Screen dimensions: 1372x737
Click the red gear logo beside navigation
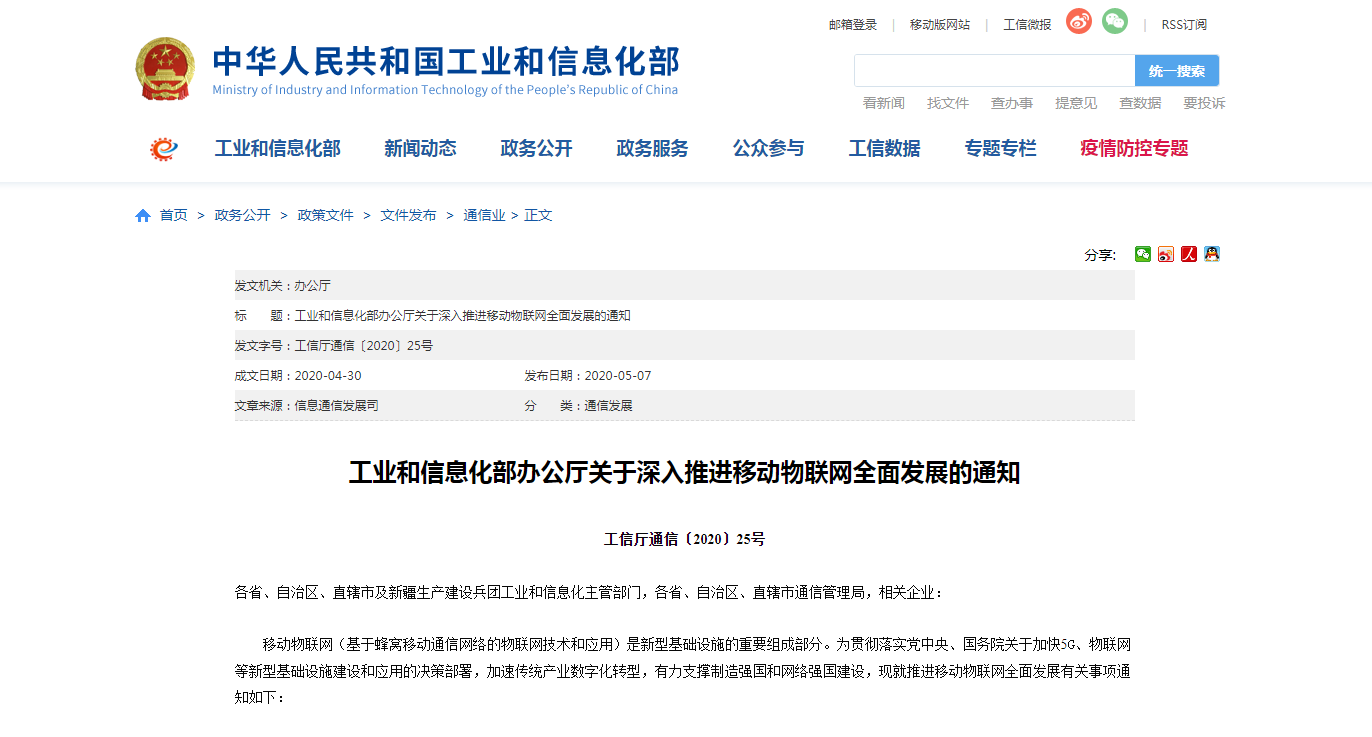tap(163, 149)
